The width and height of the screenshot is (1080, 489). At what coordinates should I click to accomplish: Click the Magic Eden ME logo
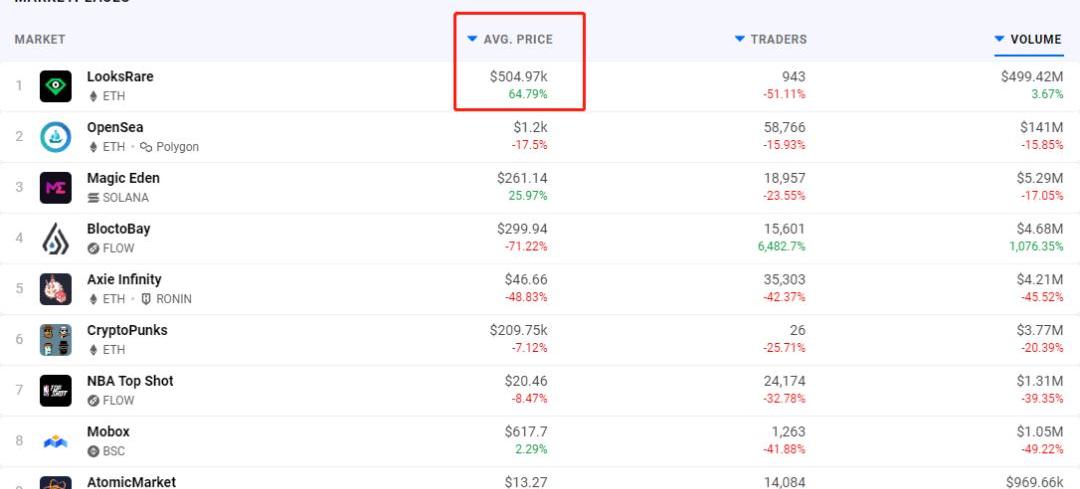pyautogui.click(x=55, y=188)
